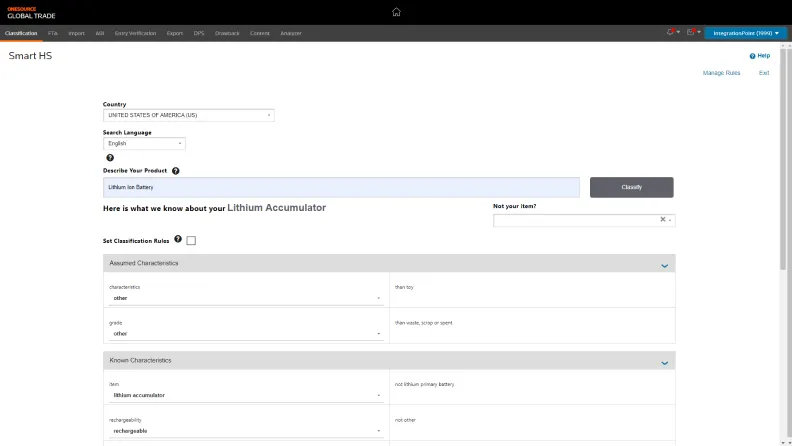This screenshot has width=792, height=446.
Task: Open the Manage Rules link
Action: (721, 73)
